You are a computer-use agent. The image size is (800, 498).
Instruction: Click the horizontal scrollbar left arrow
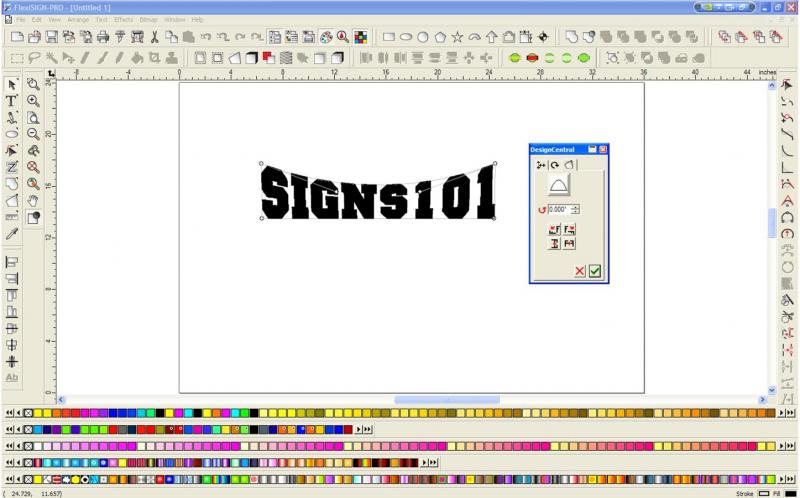[61, 400]
